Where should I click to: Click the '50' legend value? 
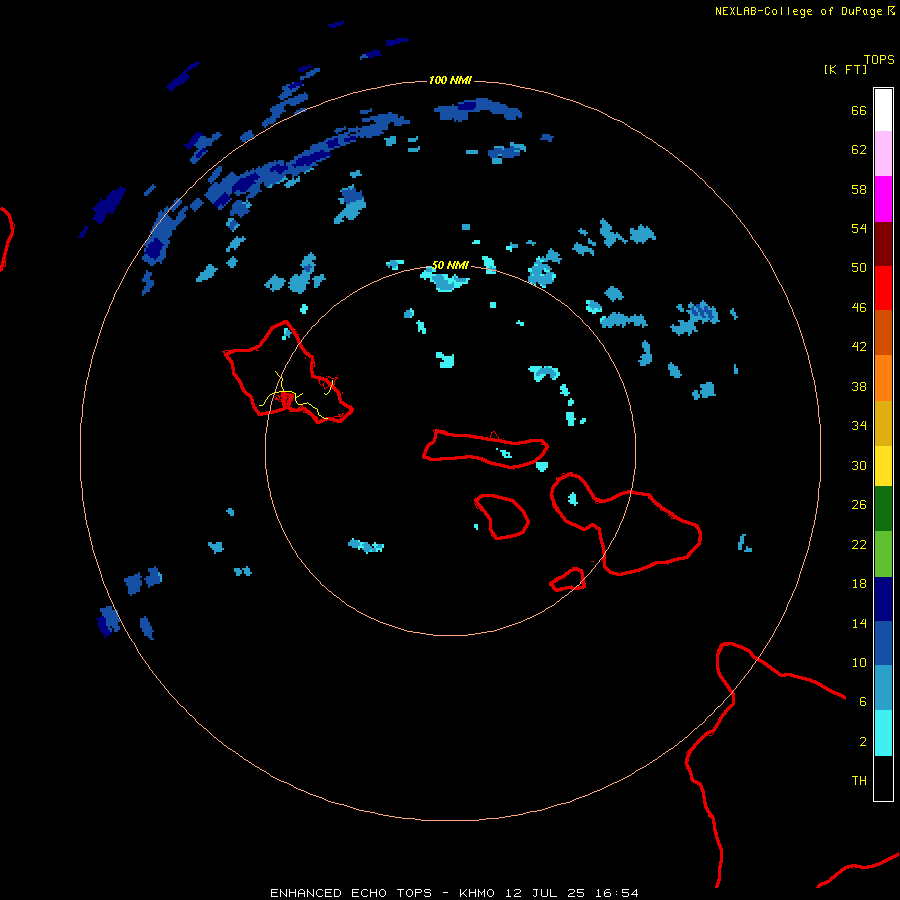click(x=859, y=267)
